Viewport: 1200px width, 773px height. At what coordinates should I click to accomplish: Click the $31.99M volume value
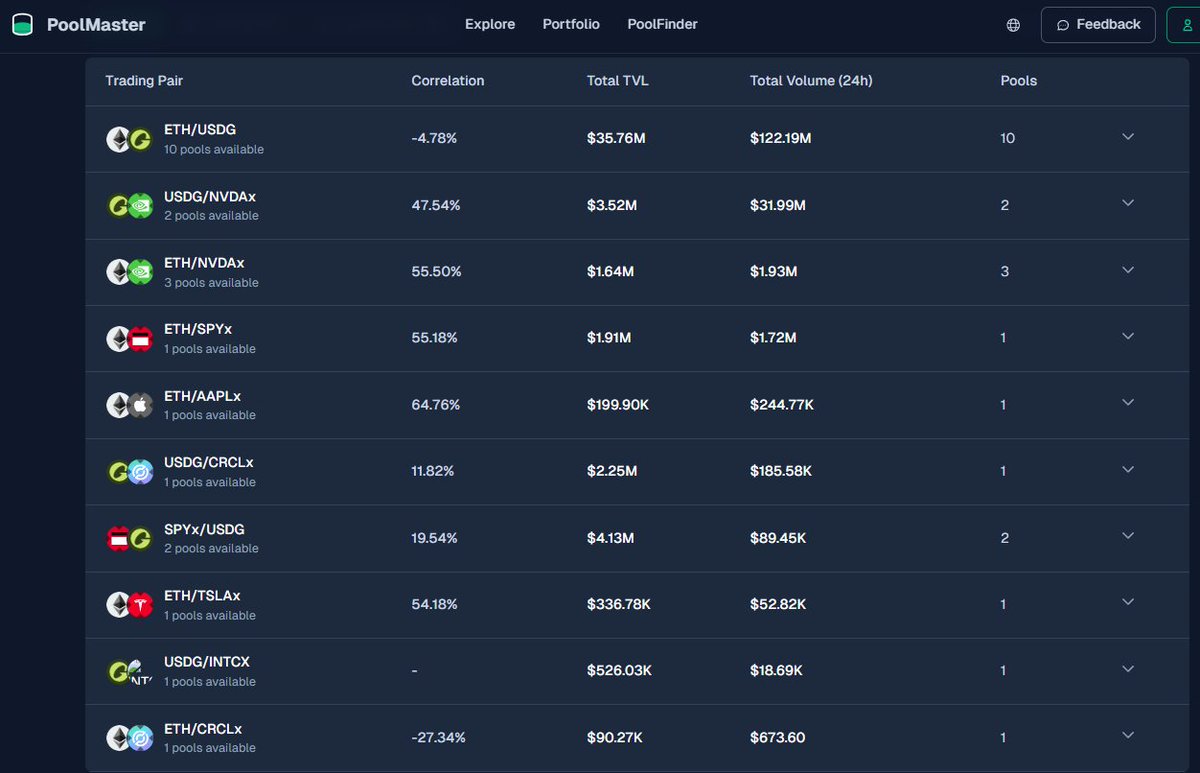click(778, 205)
